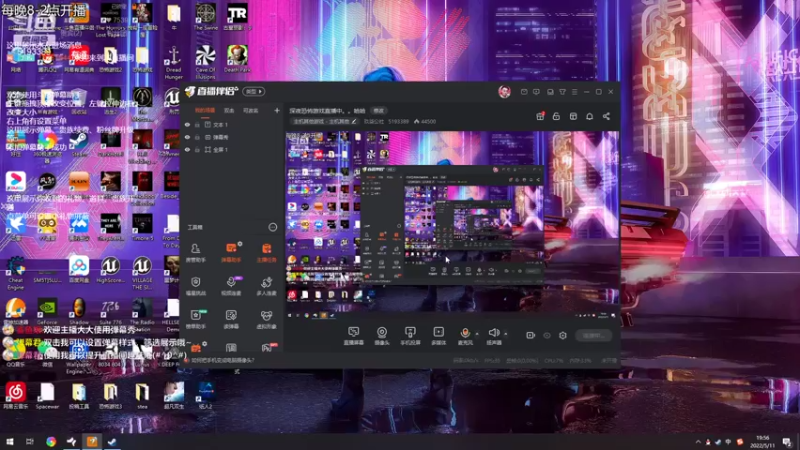
Task: Open the 读弹幕 tool
Action: [x=231, y=319]
